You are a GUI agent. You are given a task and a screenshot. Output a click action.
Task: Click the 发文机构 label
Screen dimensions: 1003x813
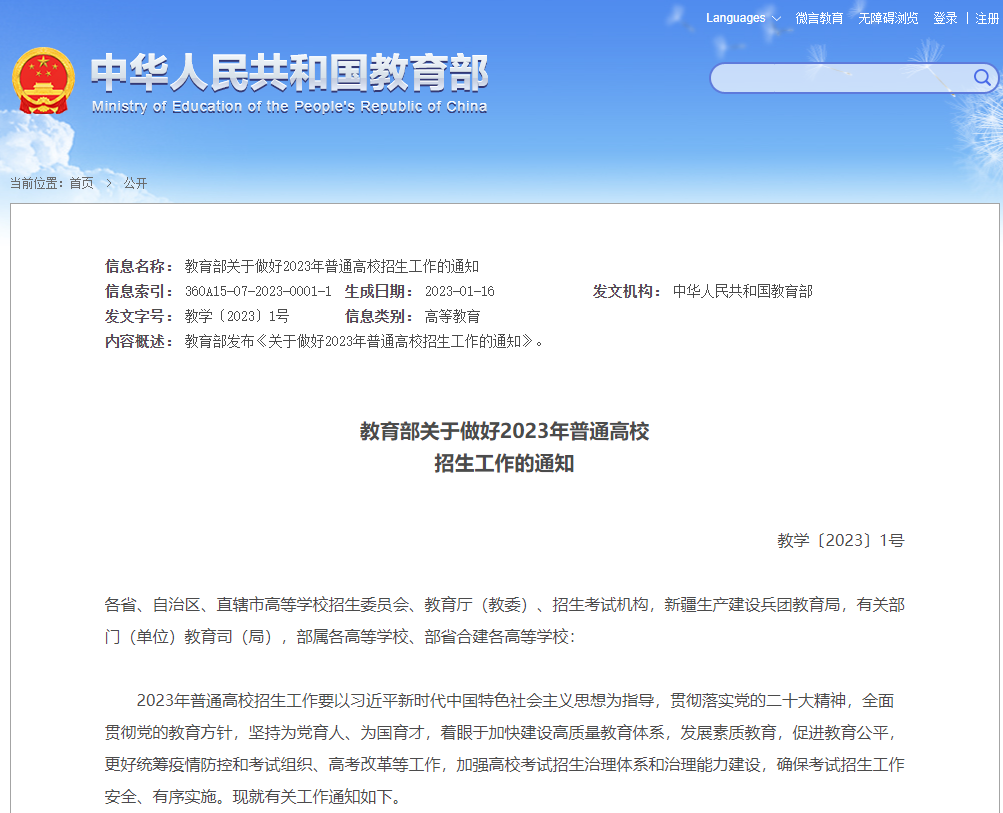pos(627,292)
